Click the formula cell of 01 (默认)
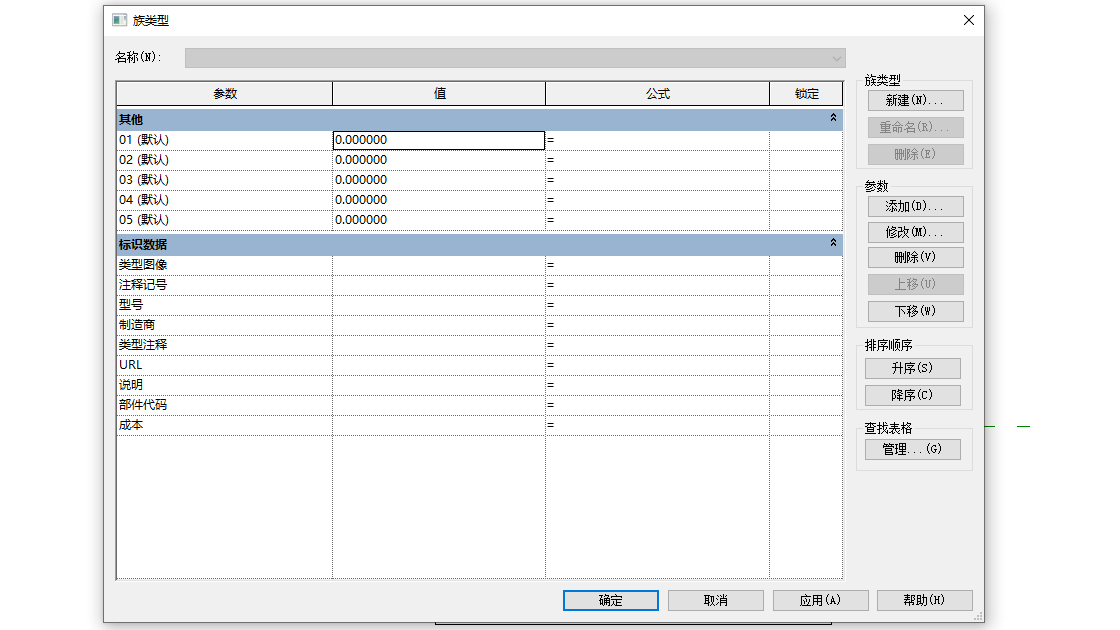Viewport: 1120px width, 630px height. 657,140
